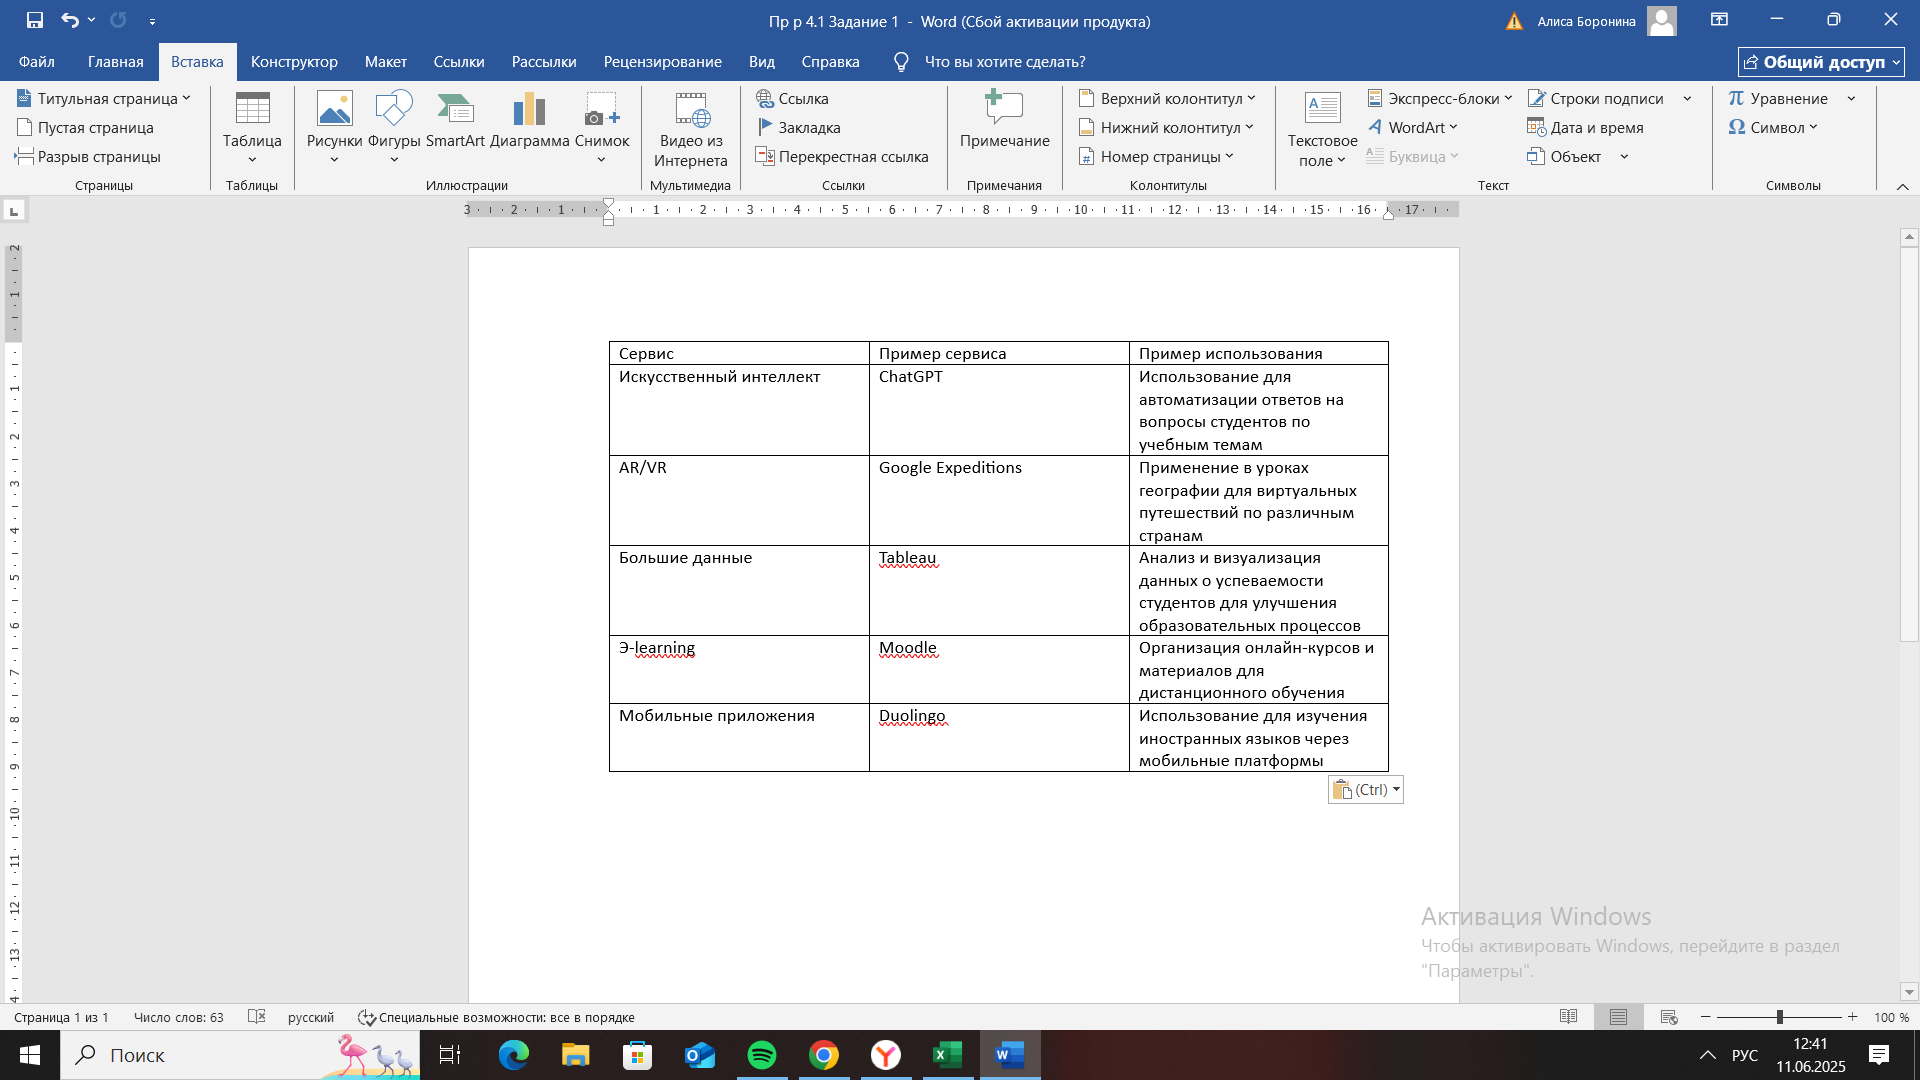
Task: Open Excel from the taskbar
Action: pos(947,1055)
